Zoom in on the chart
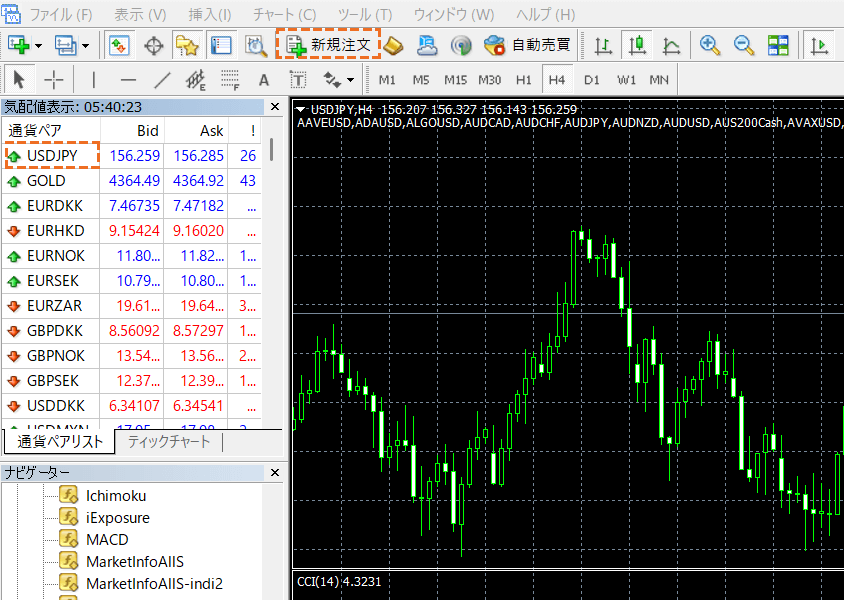 (710, 45)
